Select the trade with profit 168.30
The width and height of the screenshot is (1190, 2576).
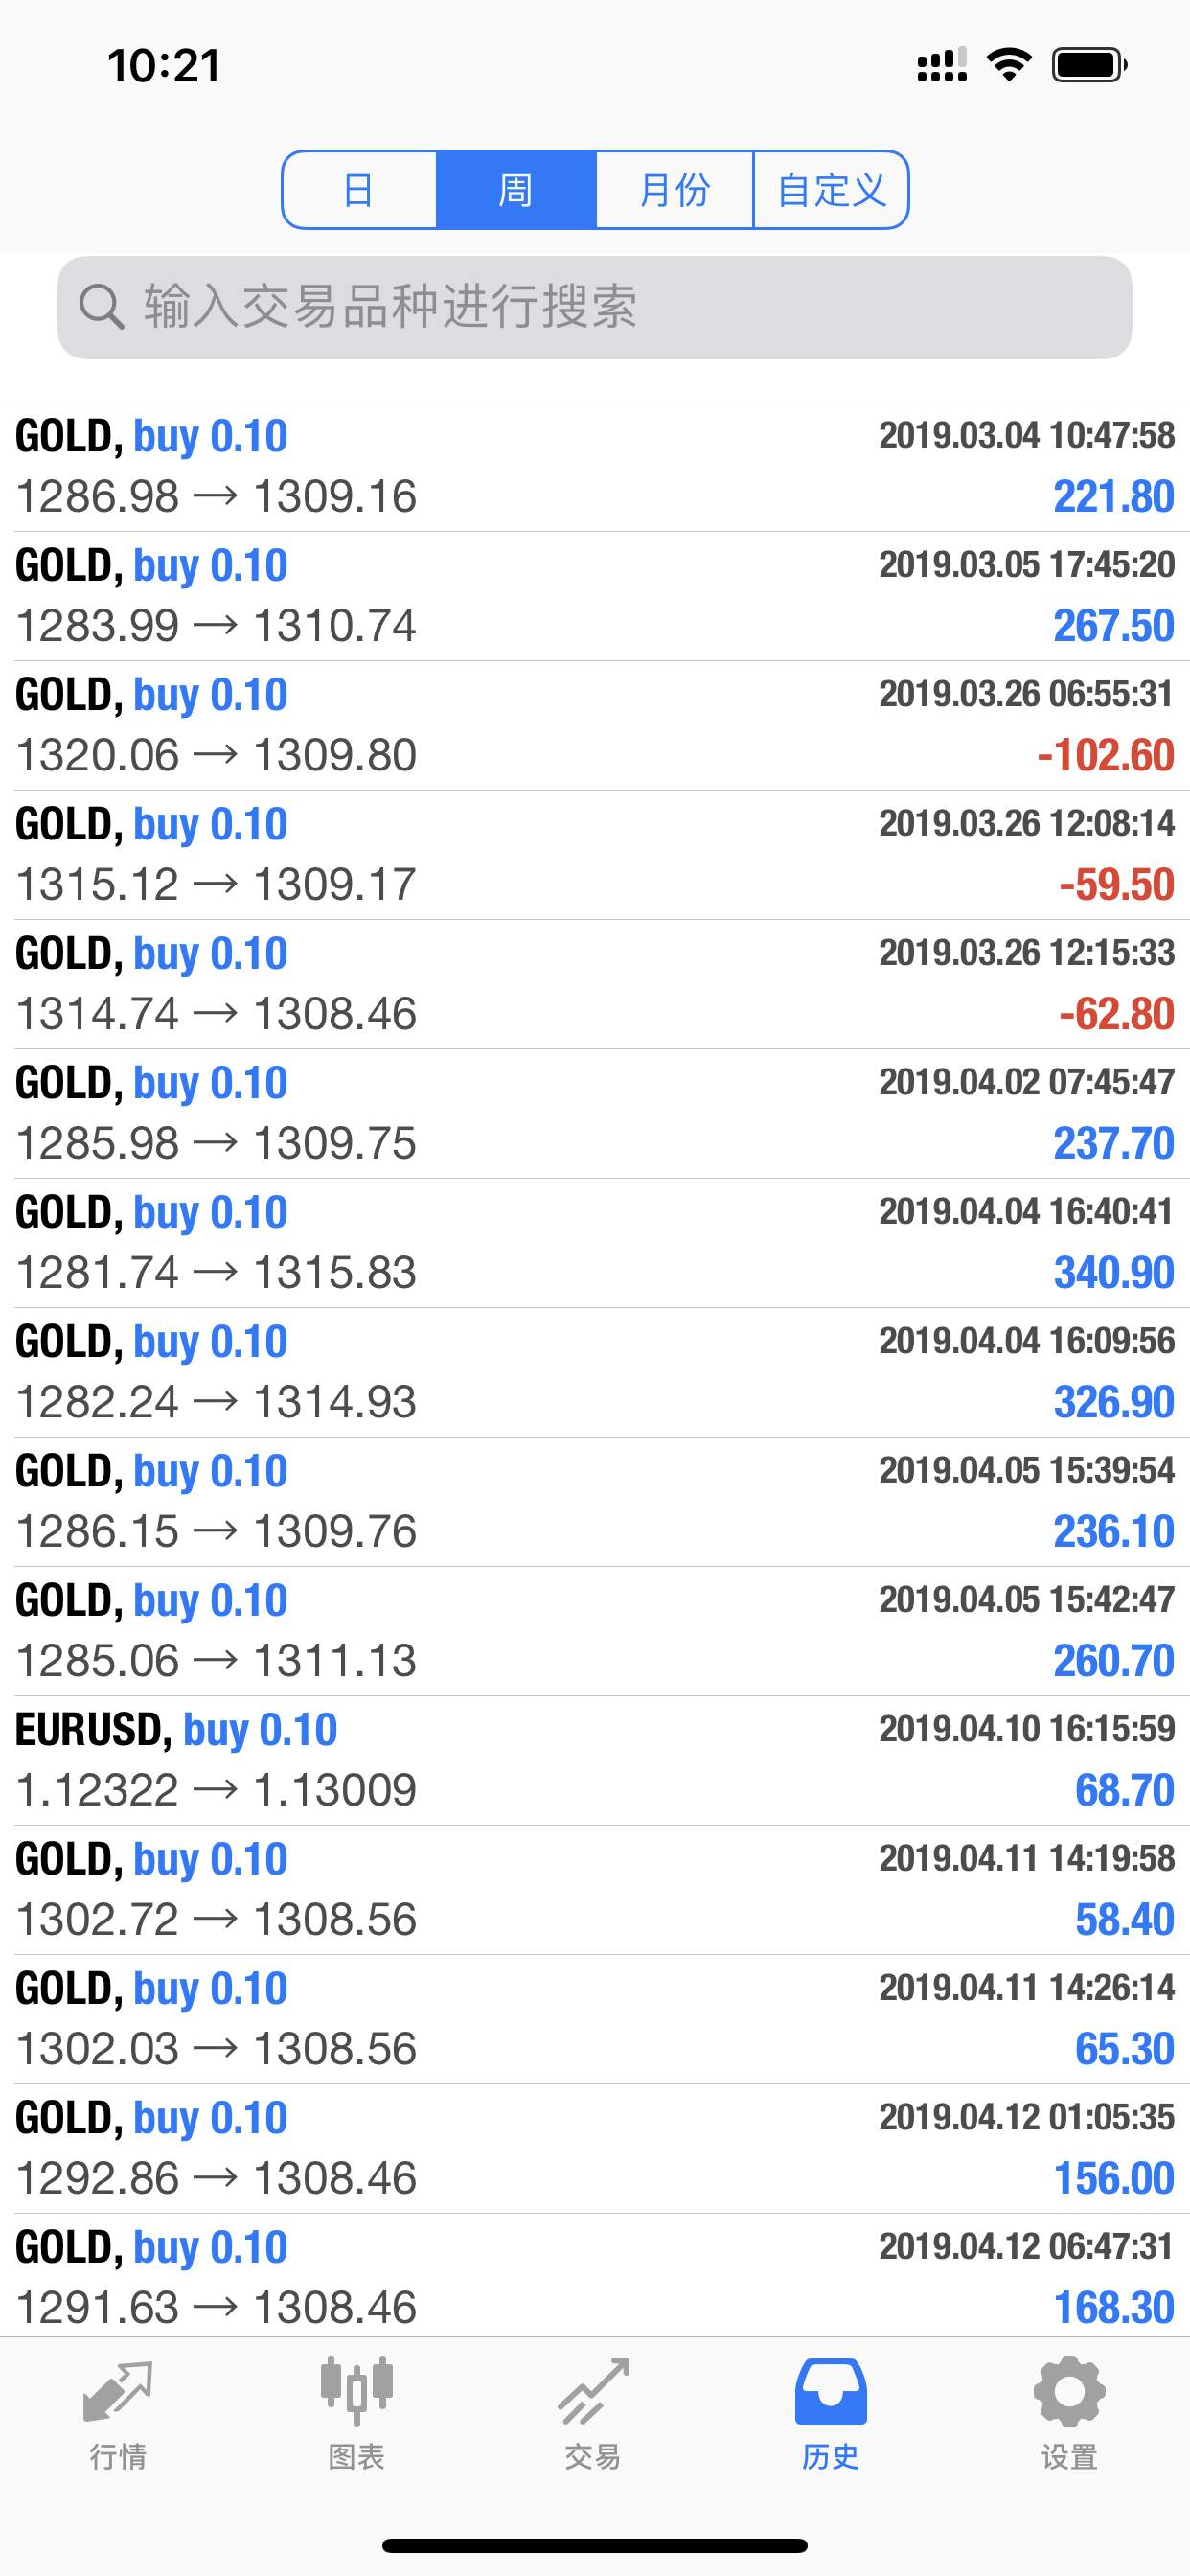pos(595,2277)
